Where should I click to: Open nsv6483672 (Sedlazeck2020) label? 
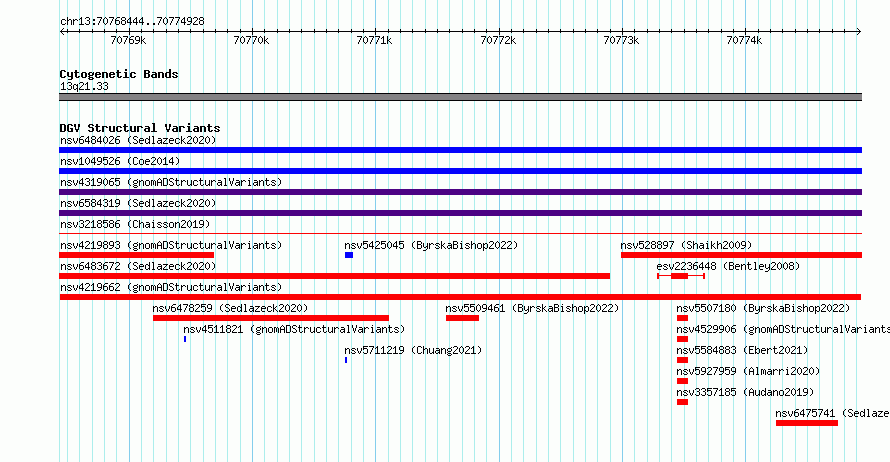click(x=138, y=266)
